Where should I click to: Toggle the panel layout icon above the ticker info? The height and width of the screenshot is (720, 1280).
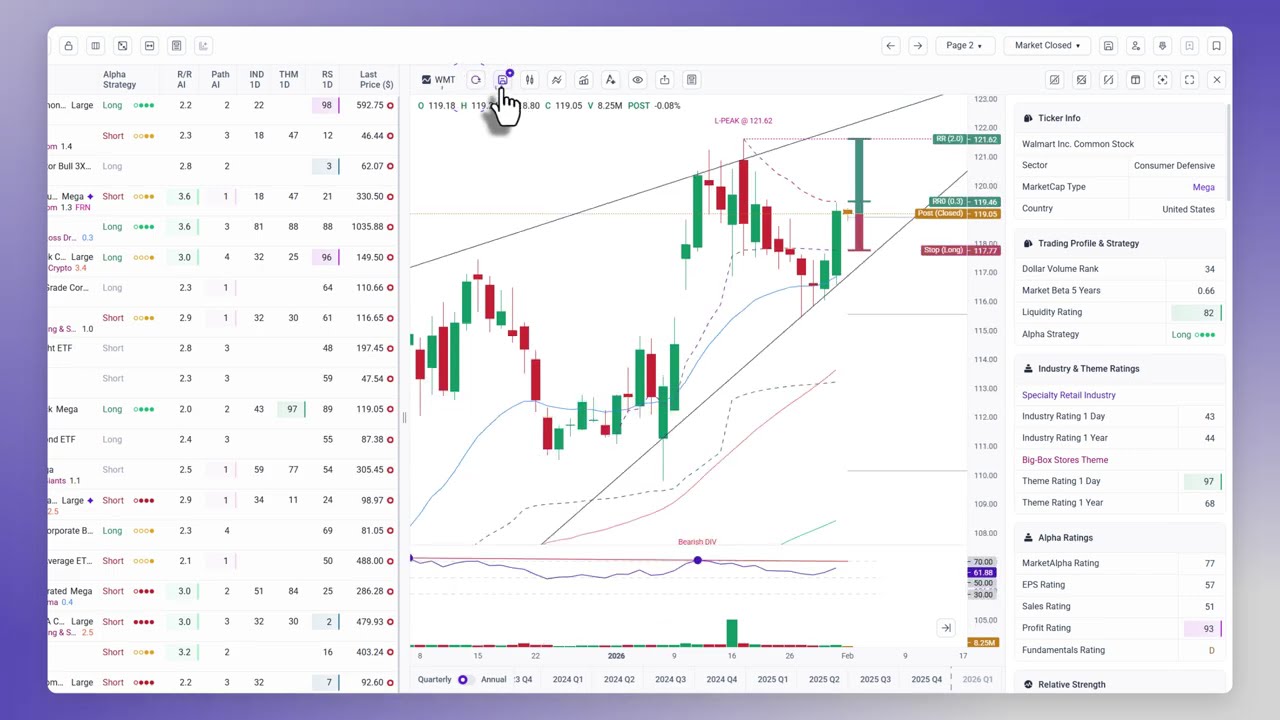(1135, 80)
